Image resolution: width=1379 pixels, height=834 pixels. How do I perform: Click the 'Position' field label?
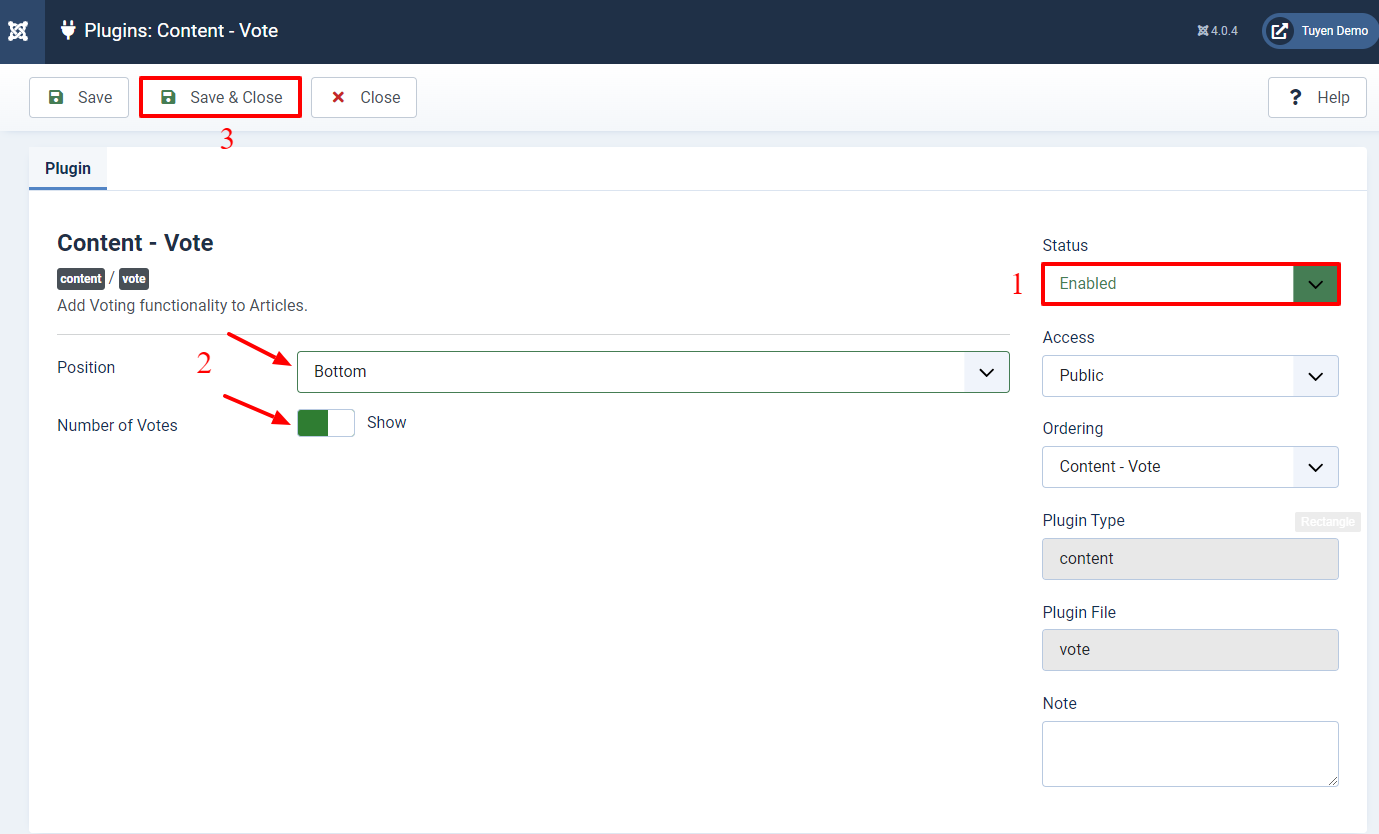point(86,368)
